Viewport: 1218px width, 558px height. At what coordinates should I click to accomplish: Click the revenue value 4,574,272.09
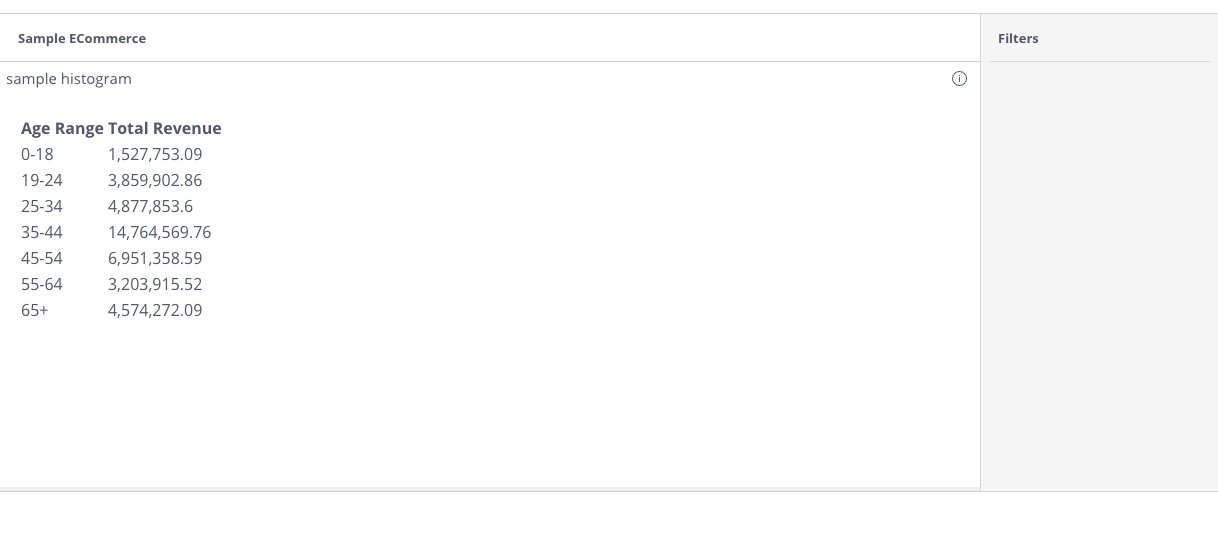(x=155, y=310)
